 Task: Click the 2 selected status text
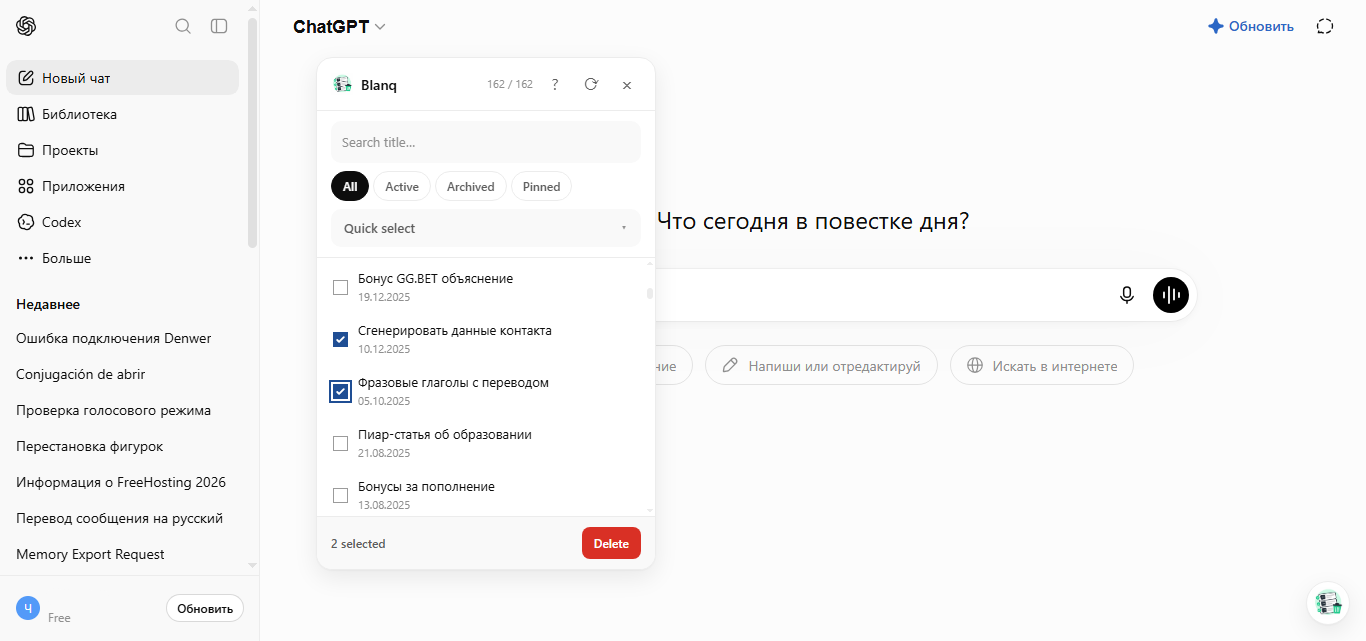358,544
